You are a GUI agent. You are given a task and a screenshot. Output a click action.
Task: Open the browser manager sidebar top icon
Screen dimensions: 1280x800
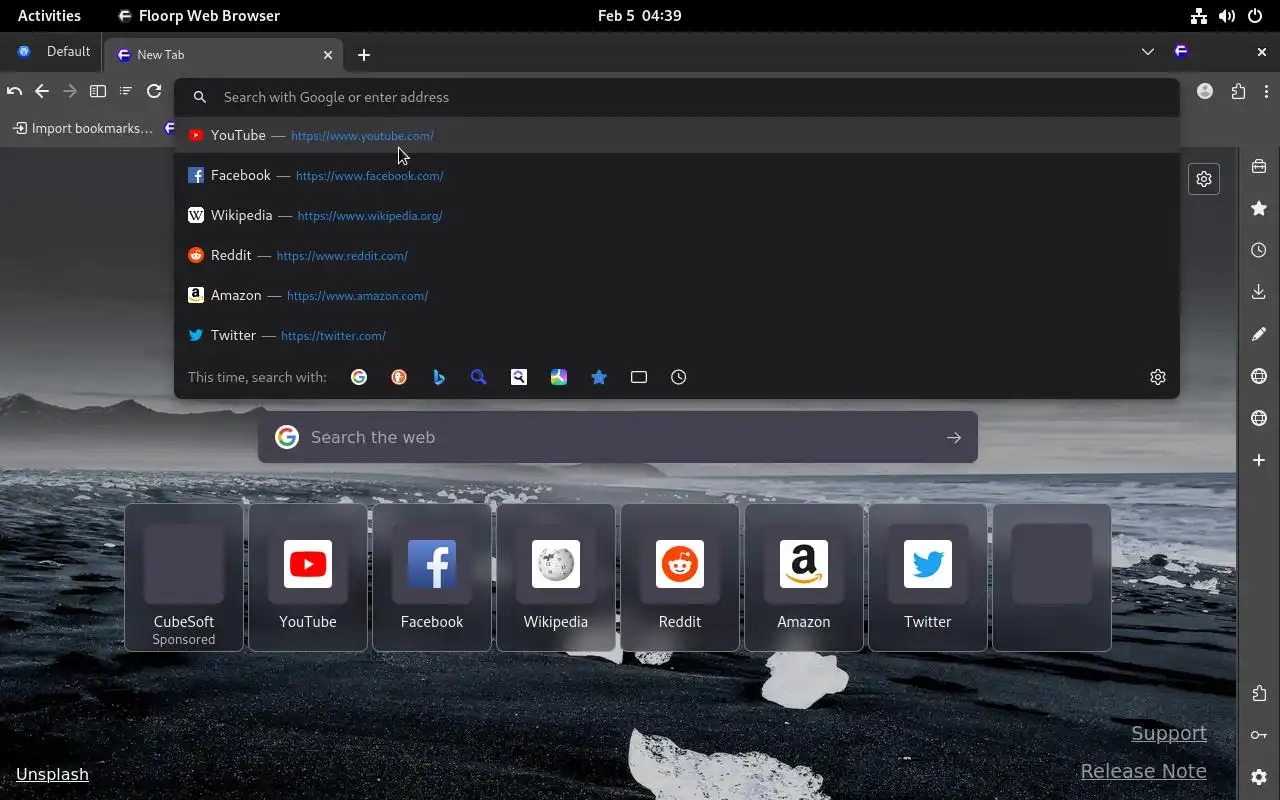1259,166
